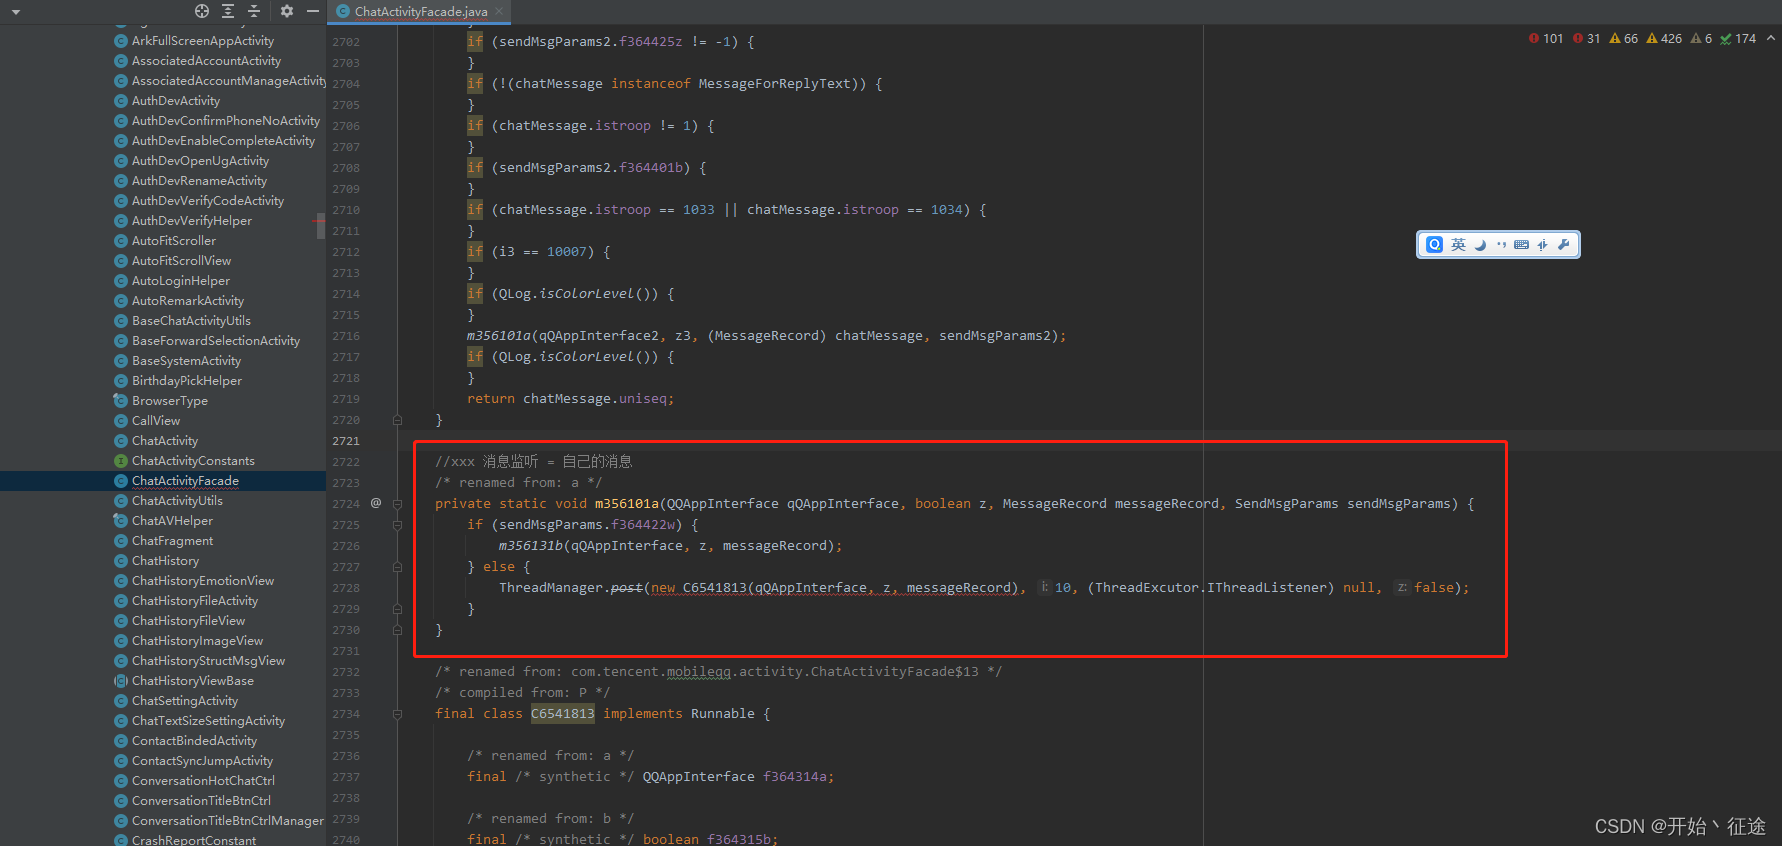The image size is (1782, 846).
Task: Click the class icon beside BirthdayPickHelper
Action: (121, 381)
